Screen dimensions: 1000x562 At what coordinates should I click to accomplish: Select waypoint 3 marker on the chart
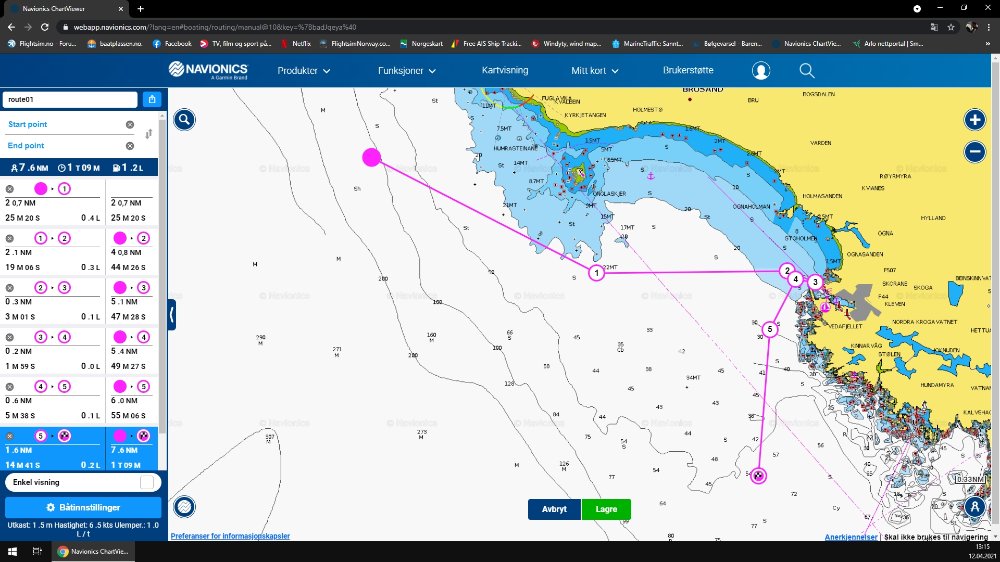coord(815,281)
